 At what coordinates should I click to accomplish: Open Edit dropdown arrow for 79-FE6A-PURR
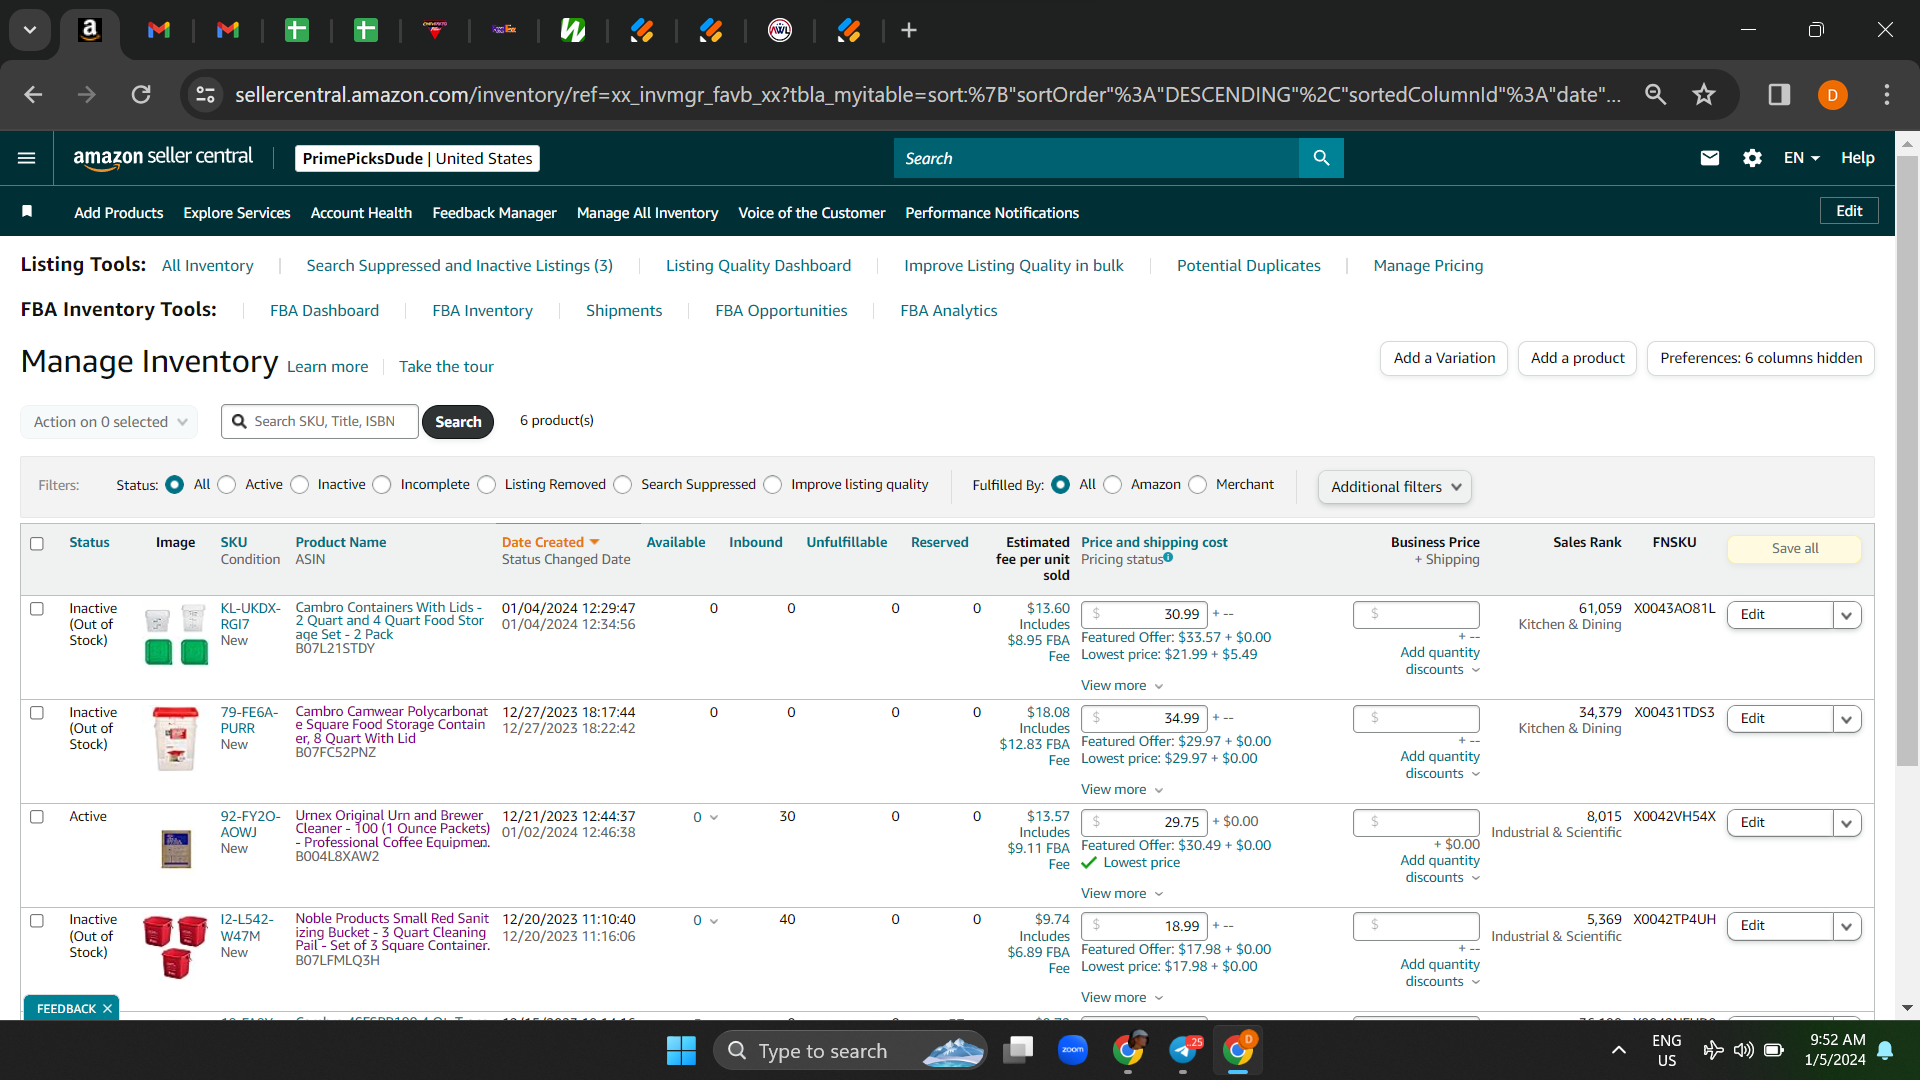click(x=1847, y=719)
